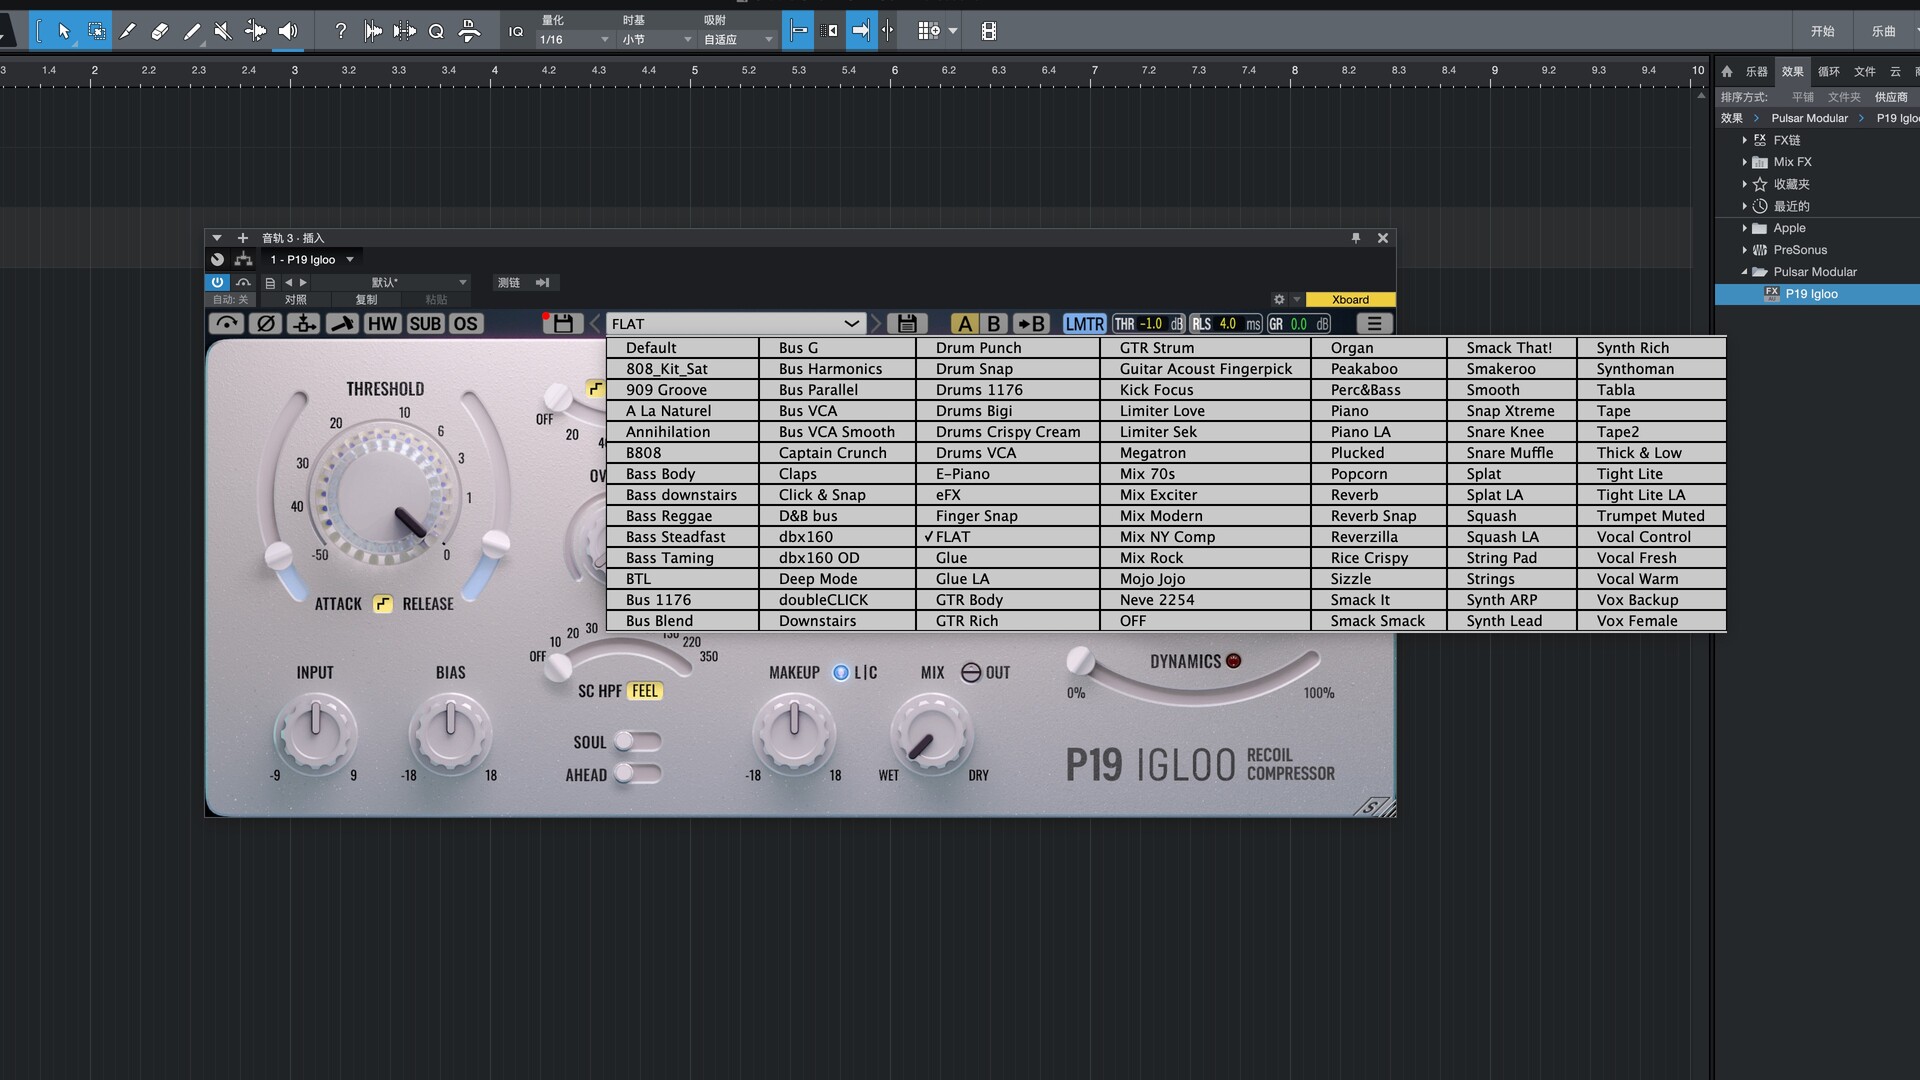Click the Q quantize icon
This screenshot has height=1080, width=1920.
[x=436, y=31]
